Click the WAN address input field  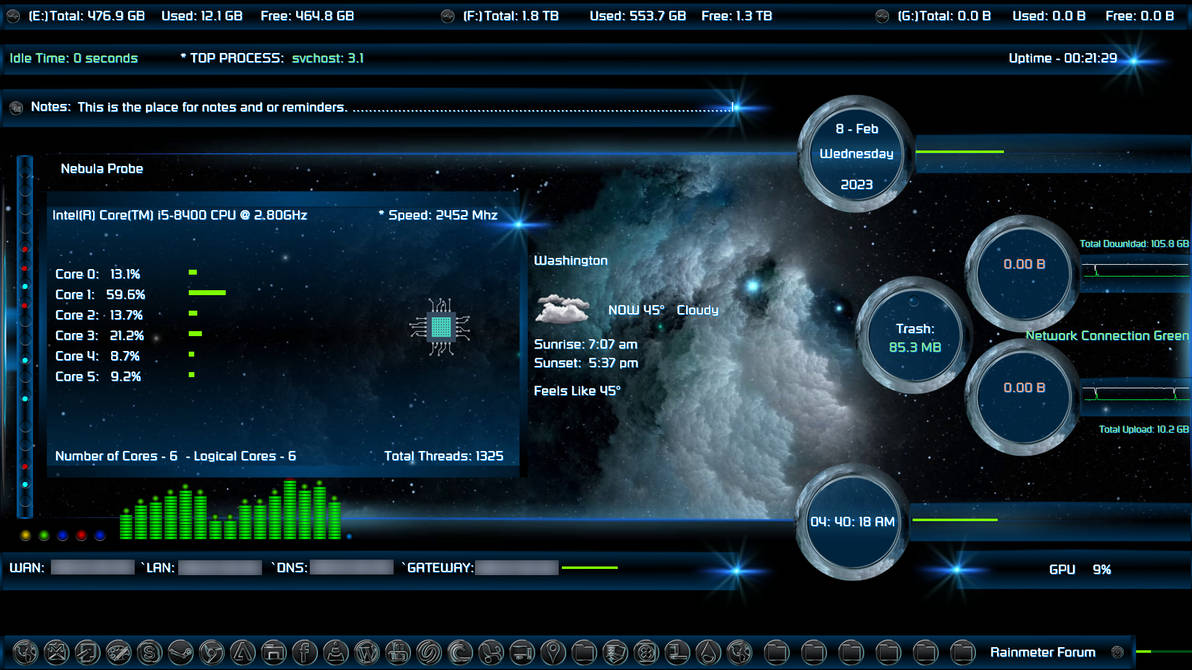pyautogui.click(x=92, y=567)
